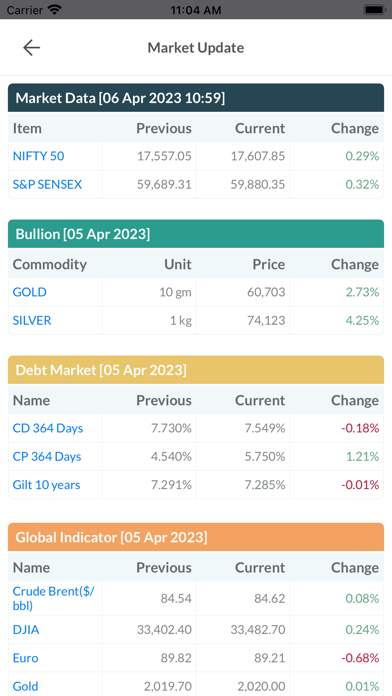Tap the 11:04 AM status bar clock

point(196,10)
